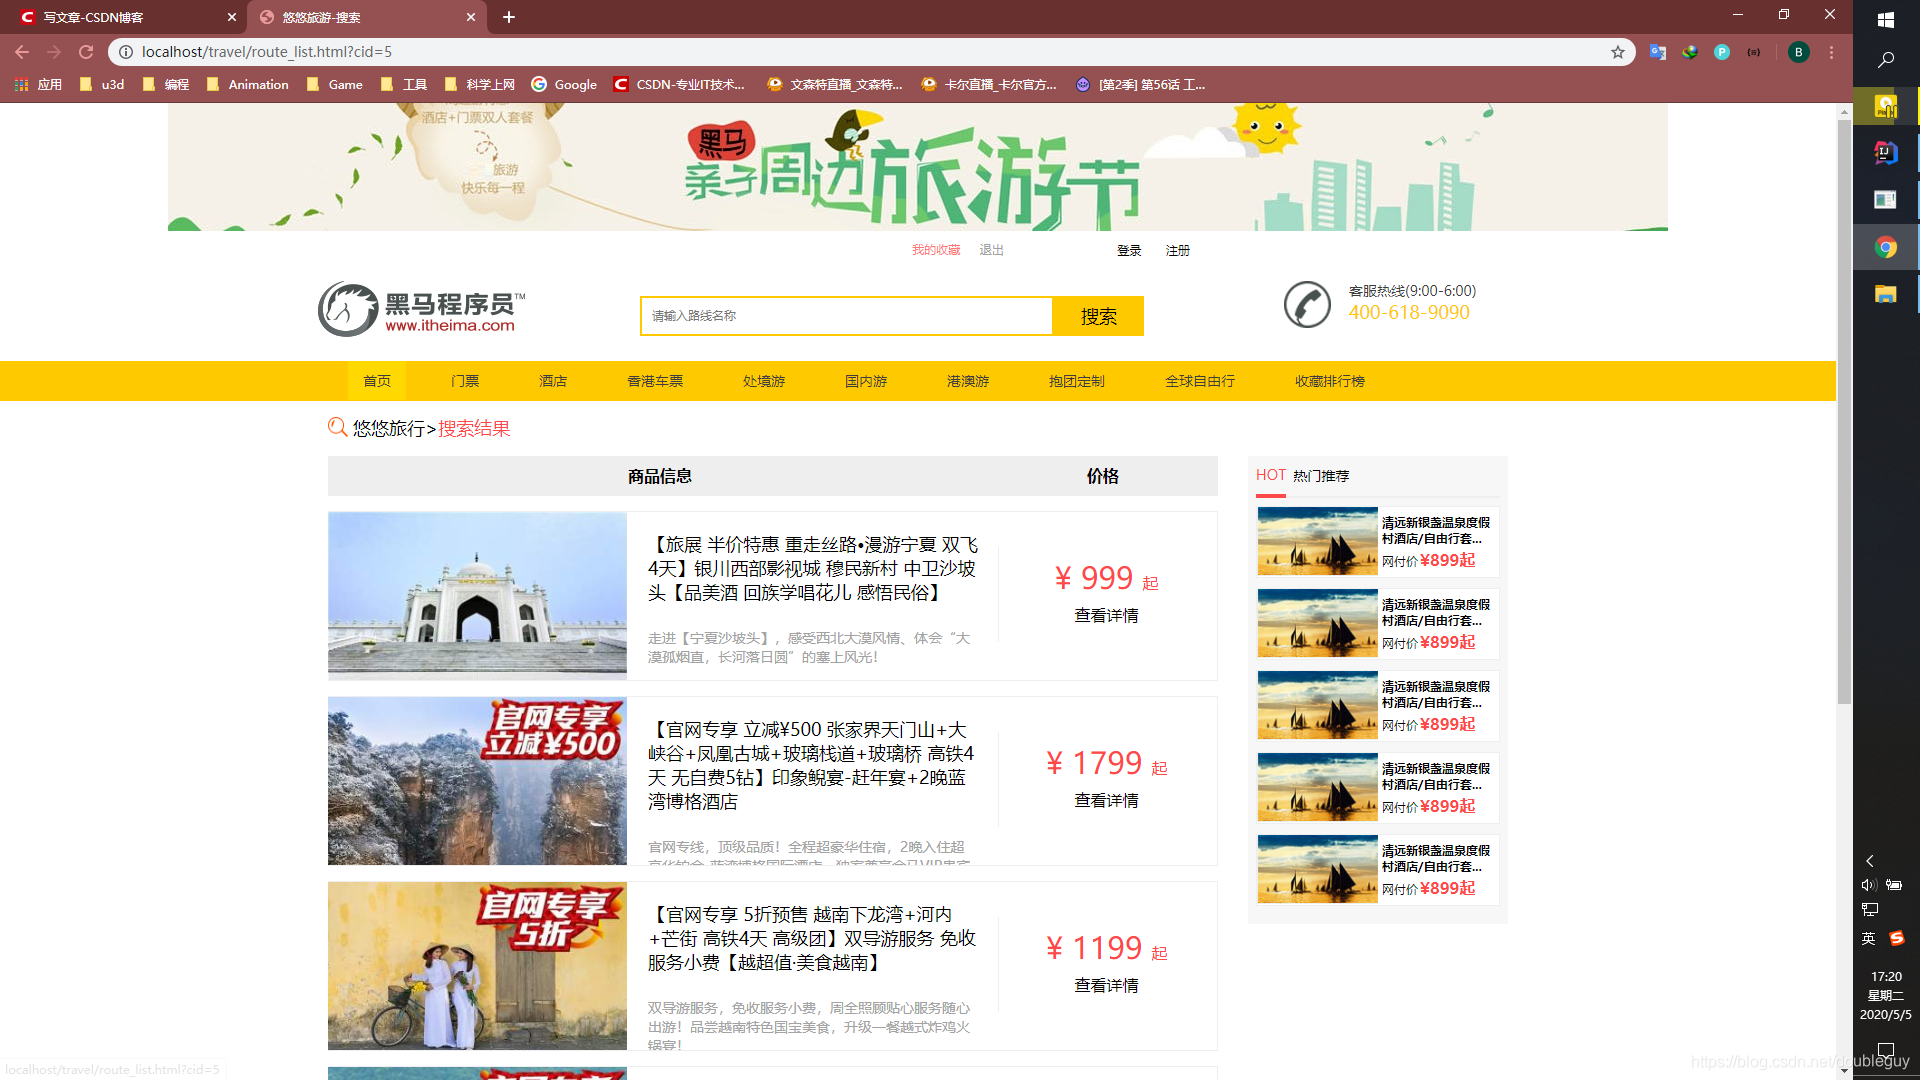1920x1080 pixels.
Task: Open the Windows Start button
Action: click(x=1886, y=19)
